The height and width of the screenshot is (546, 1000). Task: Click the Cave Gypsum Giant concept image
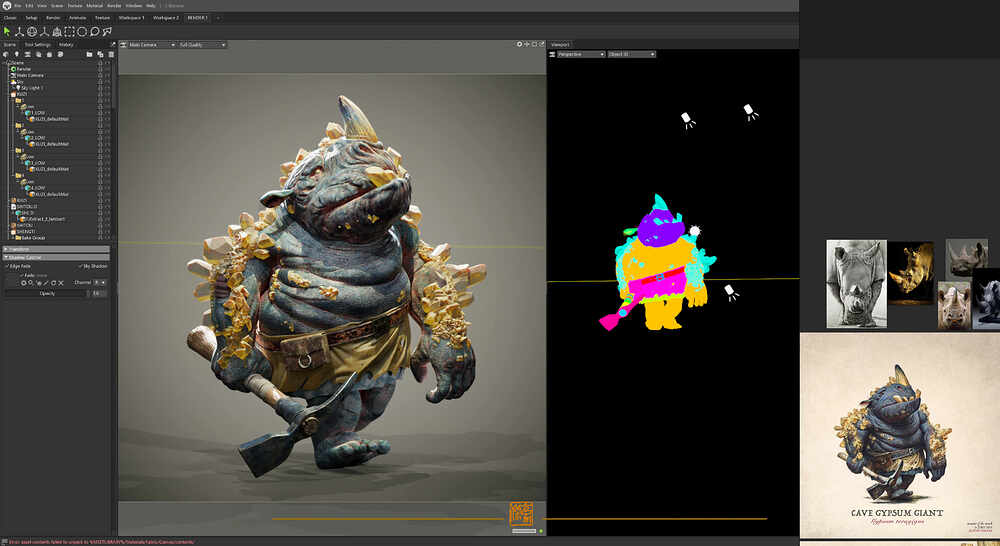900,435
